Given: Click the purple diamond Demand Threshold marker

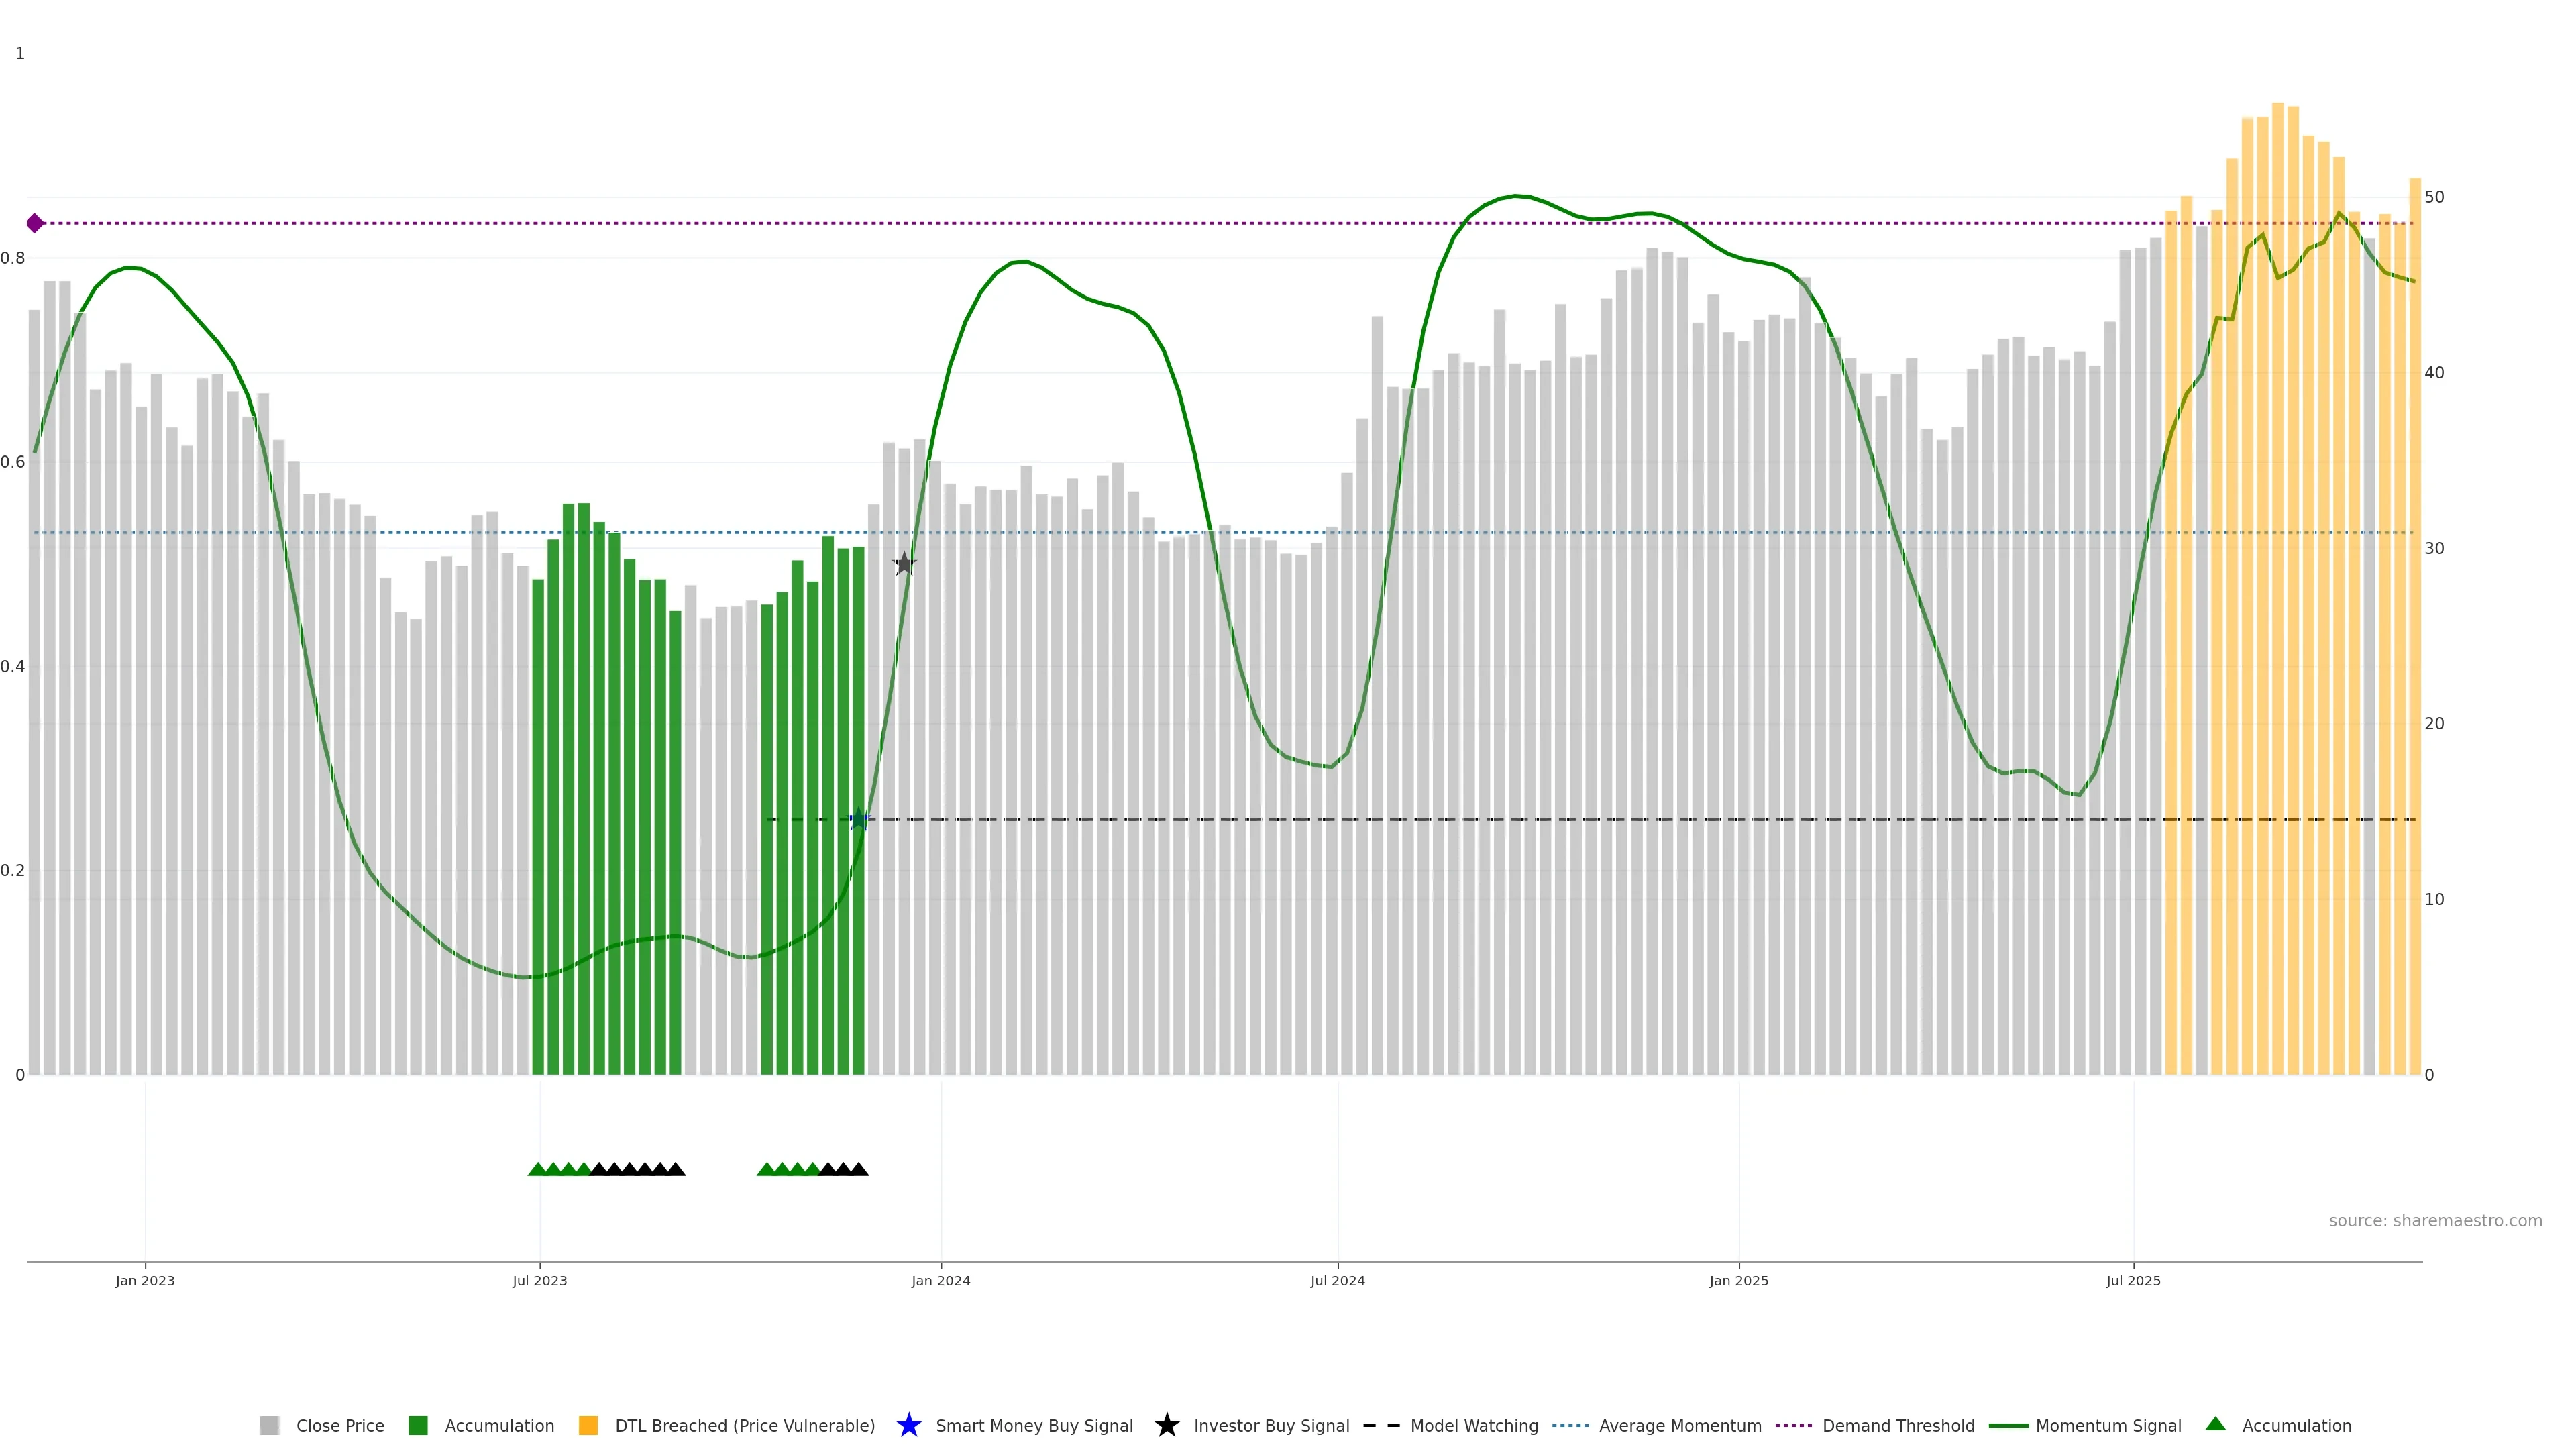Looking at the screenshot, I should 35,223.
